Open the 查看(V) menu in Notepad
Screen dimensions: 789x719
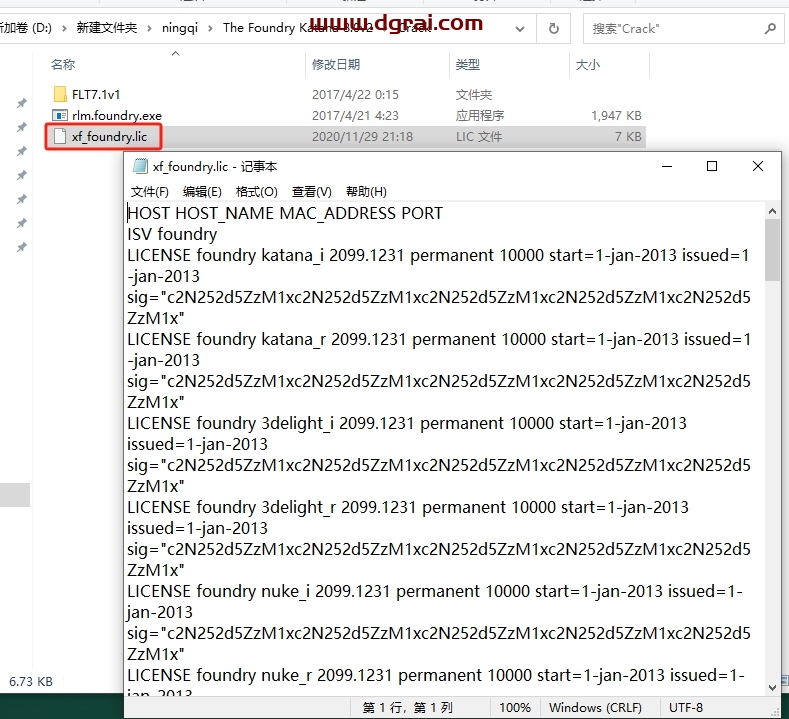[311, 192]
